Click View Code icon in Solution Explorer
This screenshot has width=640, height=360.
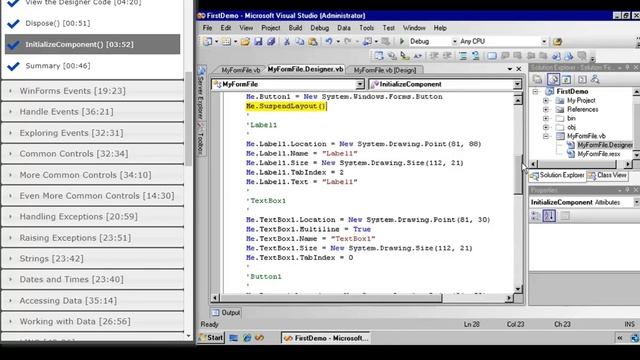(x=582, y=79)
